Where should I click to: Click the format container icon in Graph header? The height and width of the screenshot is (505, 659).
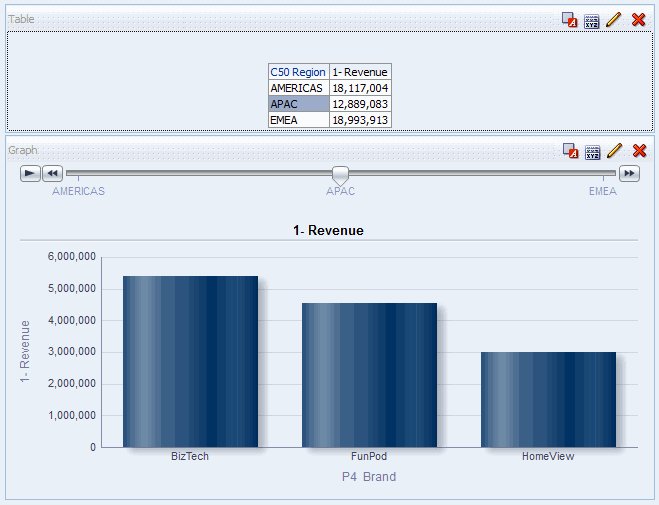tap(570, 151)
